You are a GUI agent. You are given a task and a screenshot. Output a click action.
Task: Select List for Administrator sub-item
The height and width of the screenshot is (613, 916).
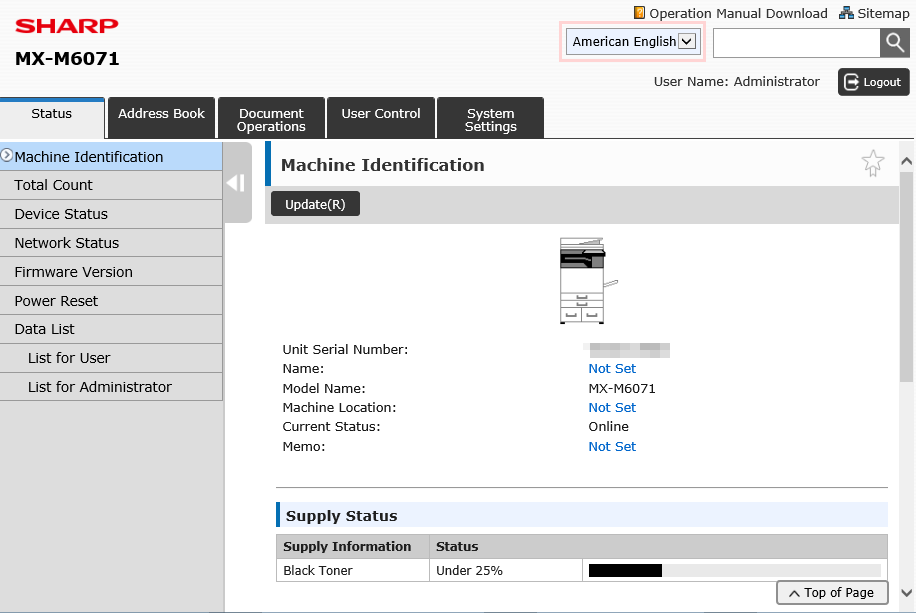[111, 387]
